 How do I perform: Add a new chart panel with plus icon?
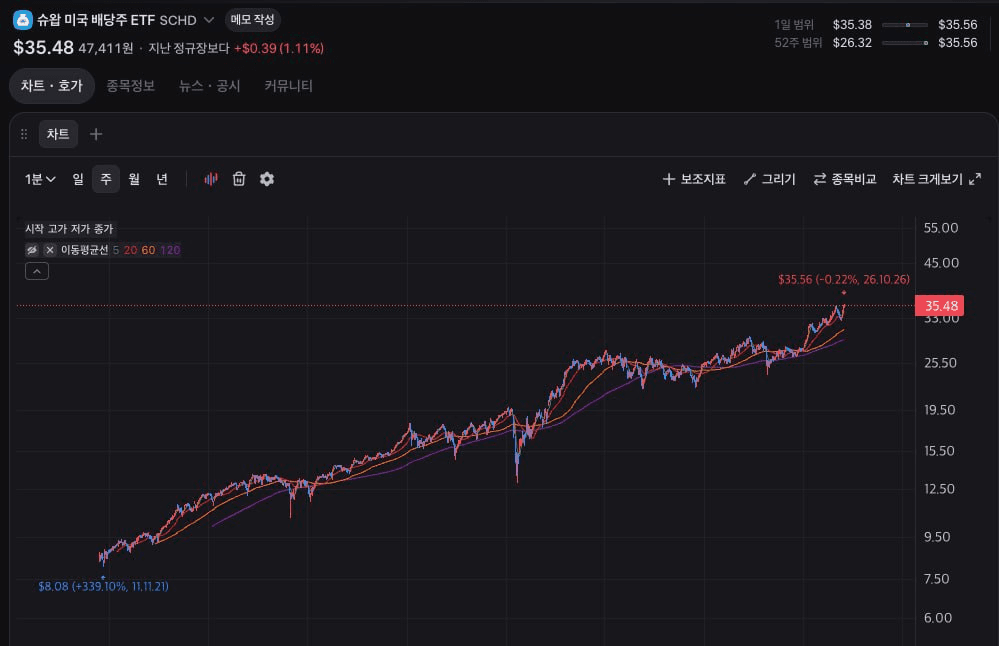[96, 134]
